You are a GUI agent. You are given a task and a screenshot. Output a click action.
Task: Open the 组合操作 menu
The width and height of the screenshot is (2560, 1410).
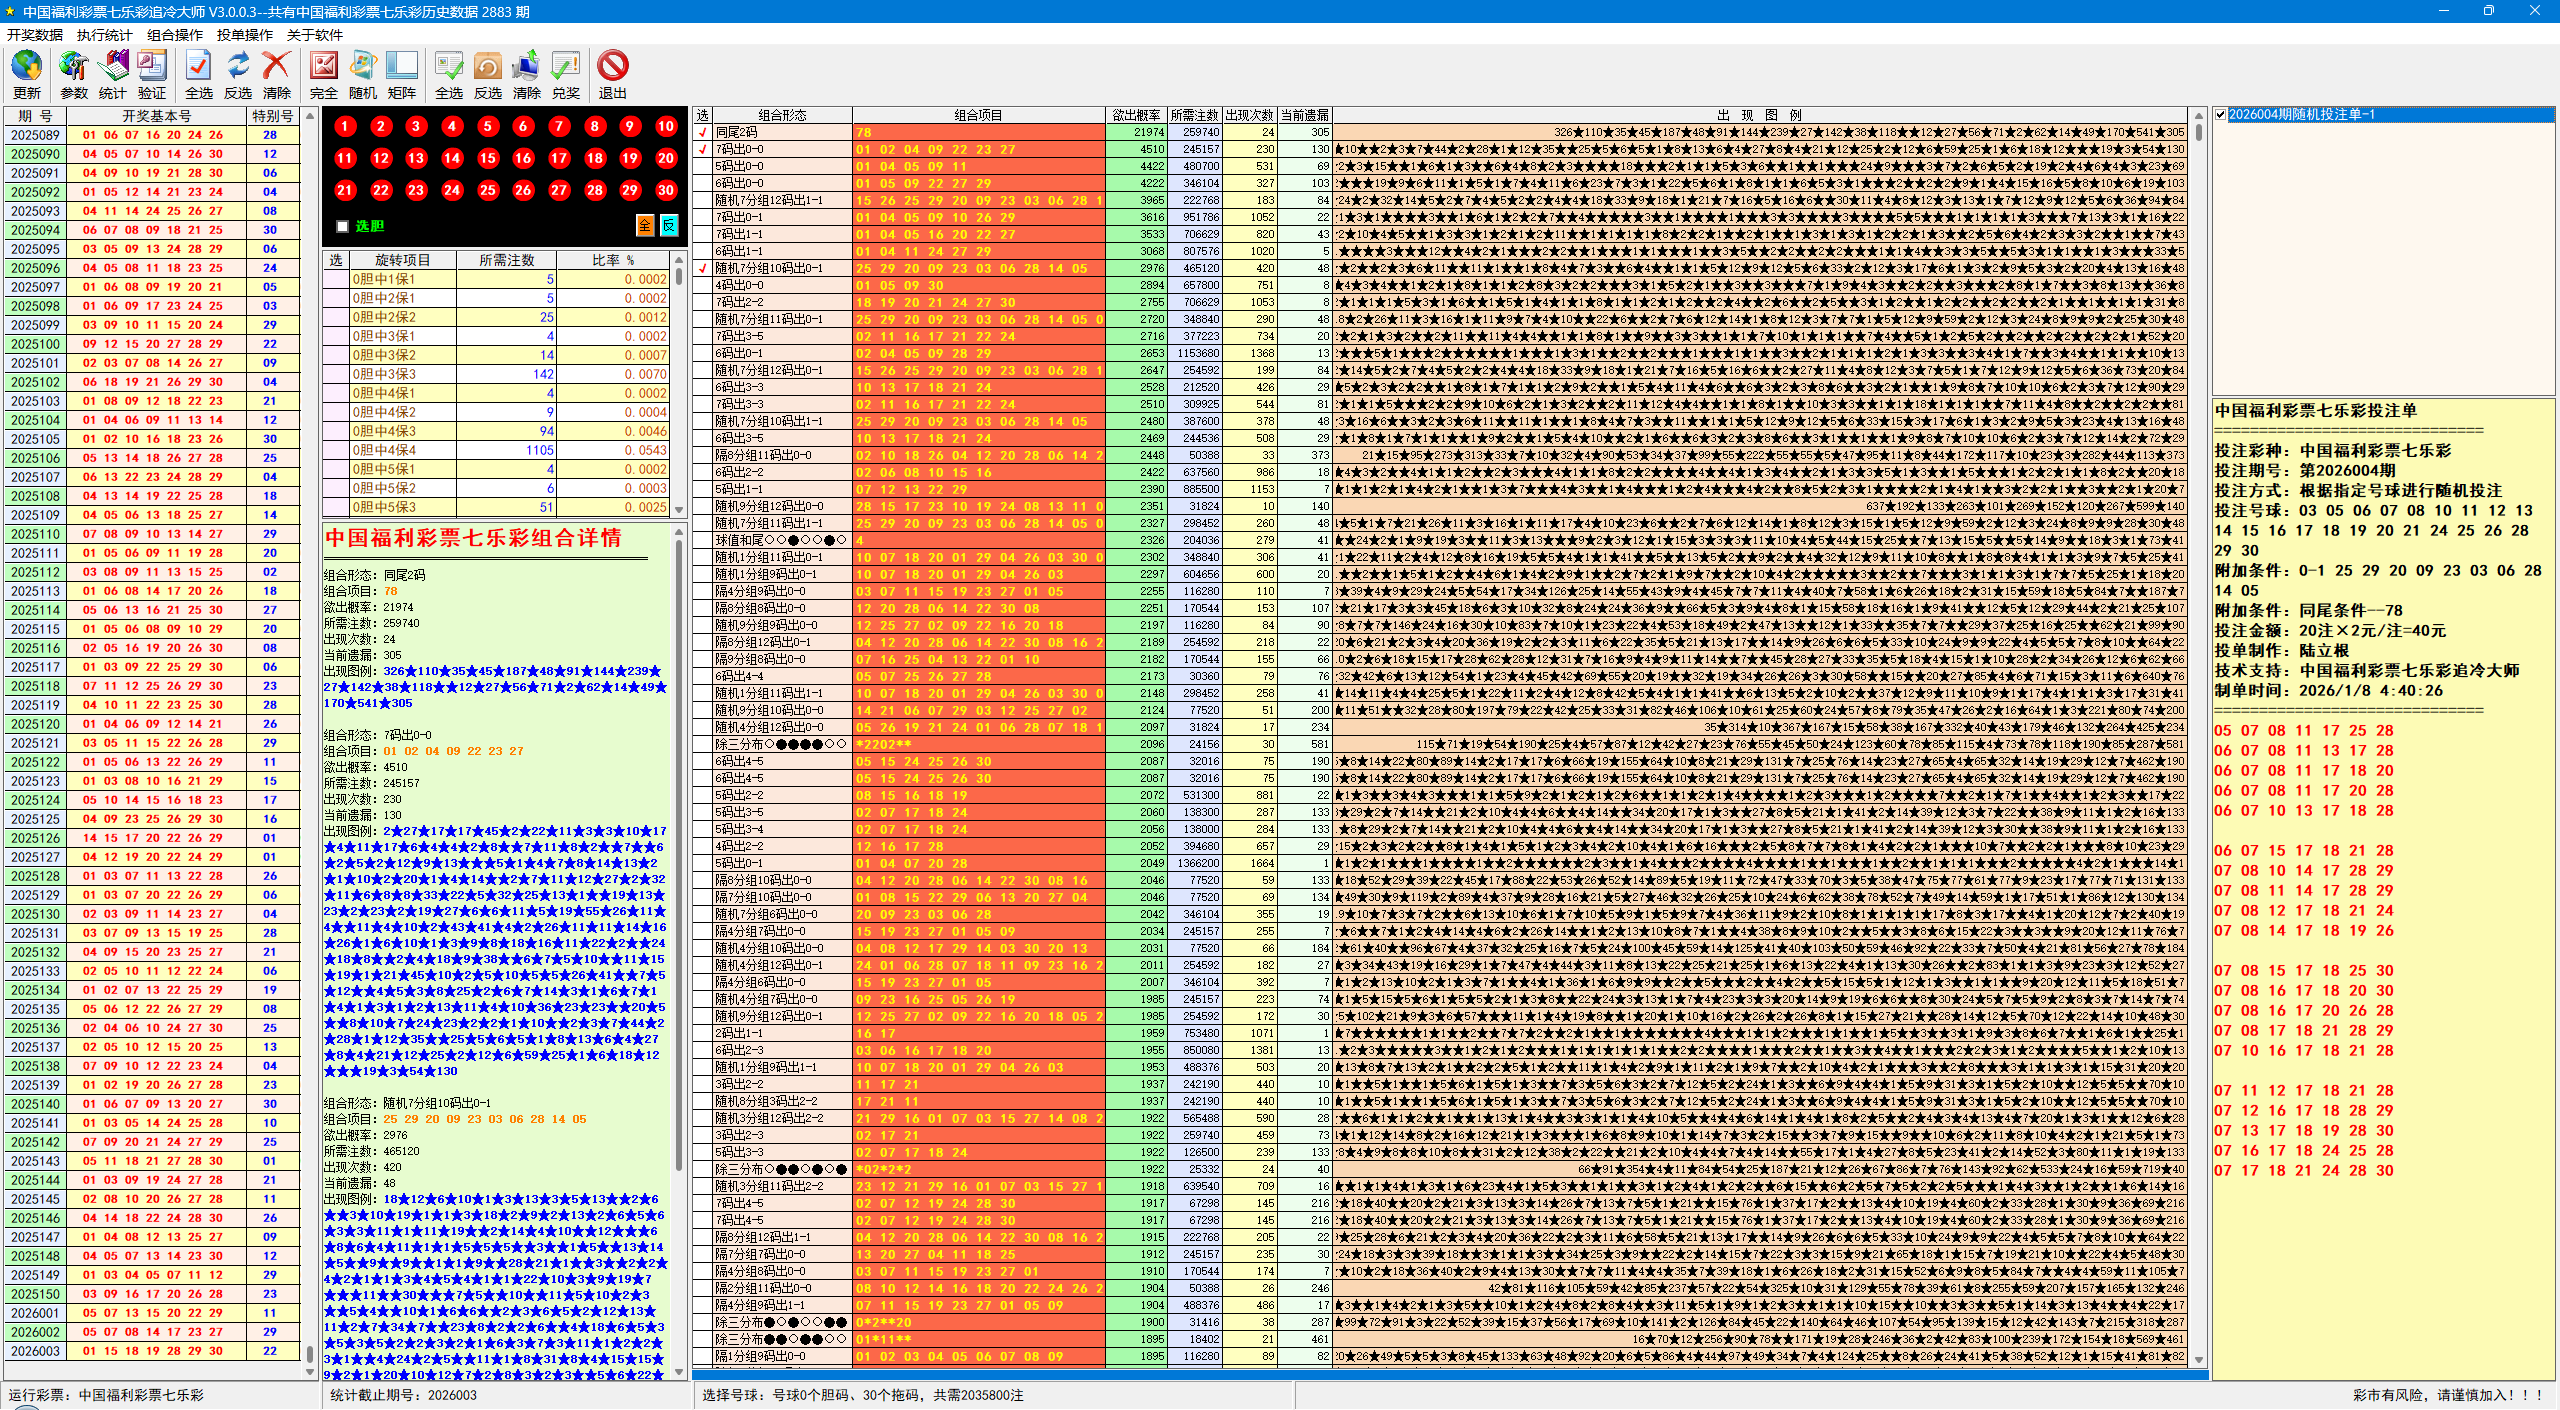(175, 35)
